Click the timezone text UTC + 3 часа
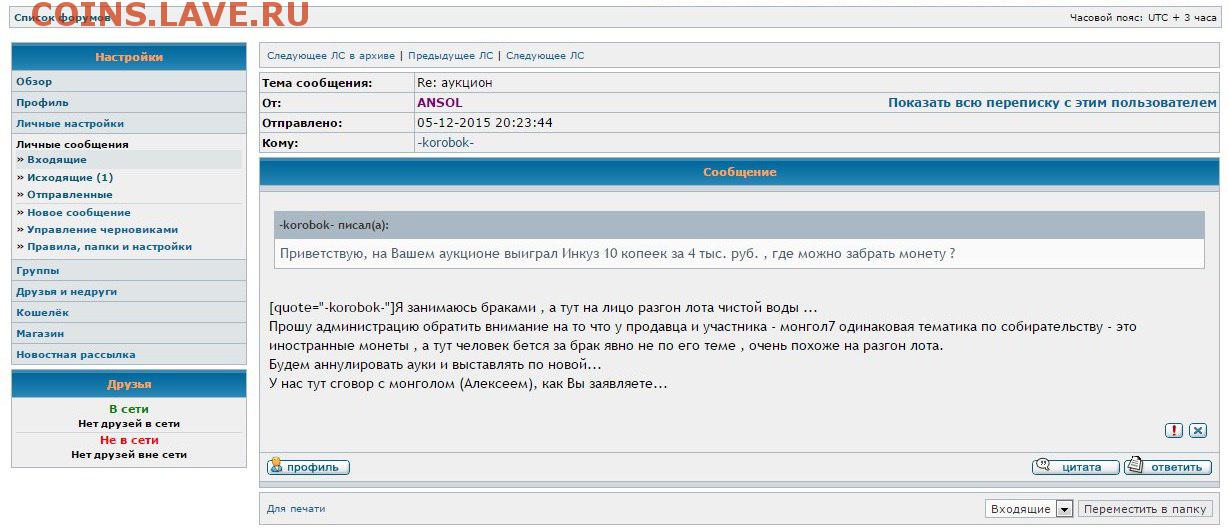 [1183, 18]
